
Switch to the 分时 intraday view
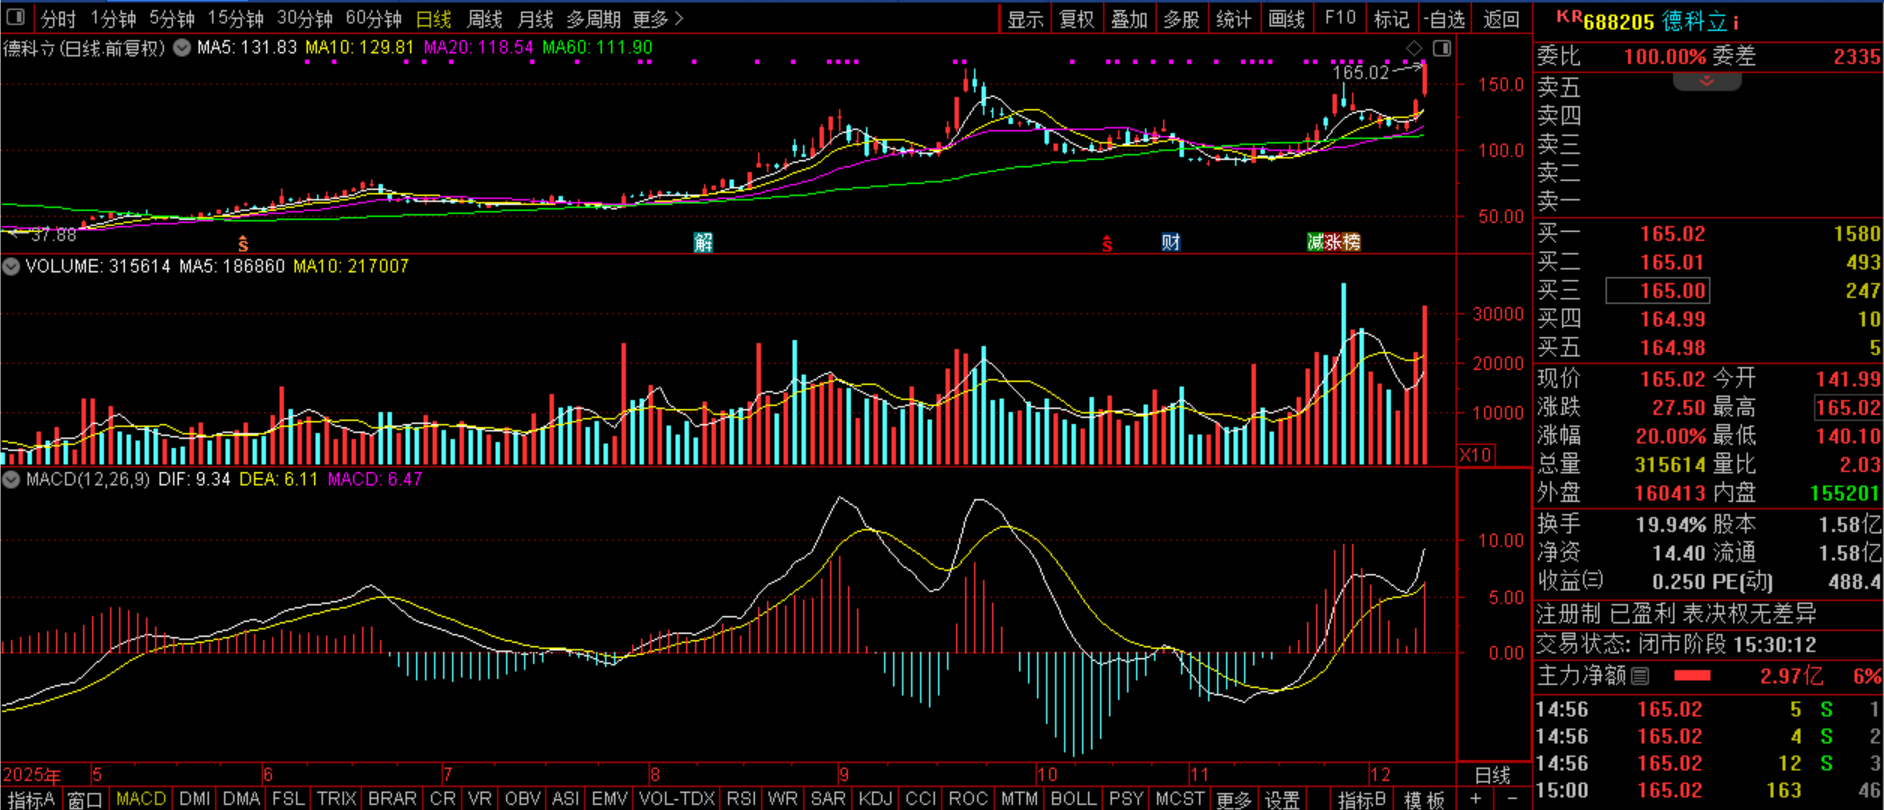click(x=58, y=18)
